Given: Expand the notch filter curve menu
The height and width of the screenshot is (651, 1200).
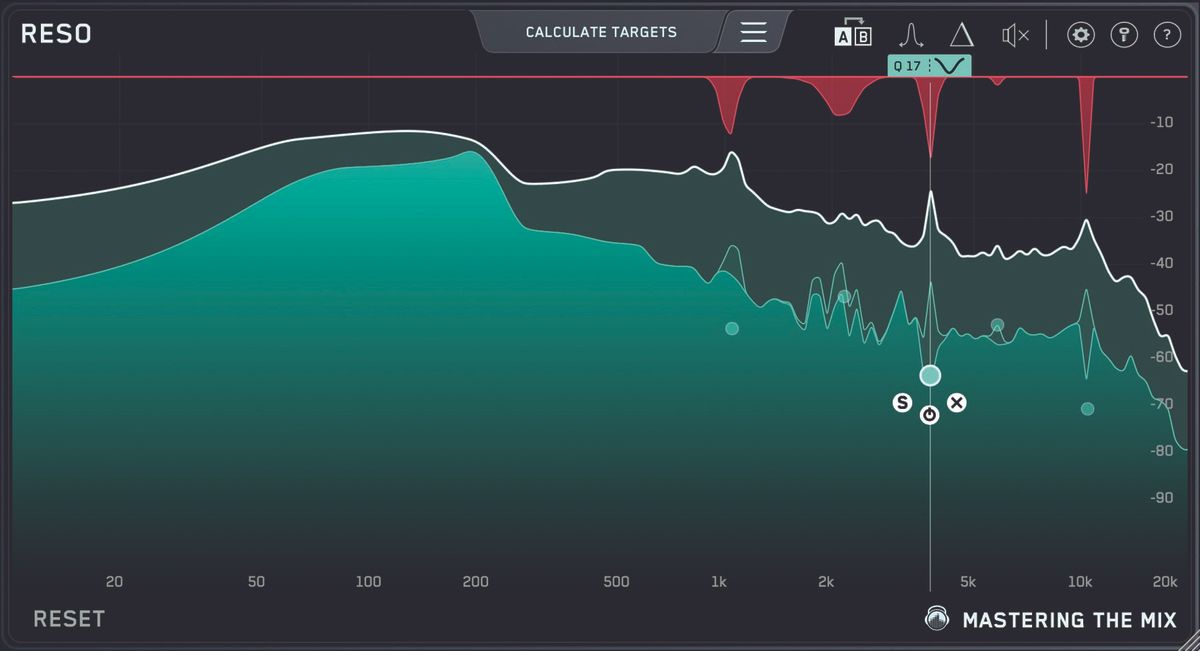Looking at the screenshot, I should 948,64.
